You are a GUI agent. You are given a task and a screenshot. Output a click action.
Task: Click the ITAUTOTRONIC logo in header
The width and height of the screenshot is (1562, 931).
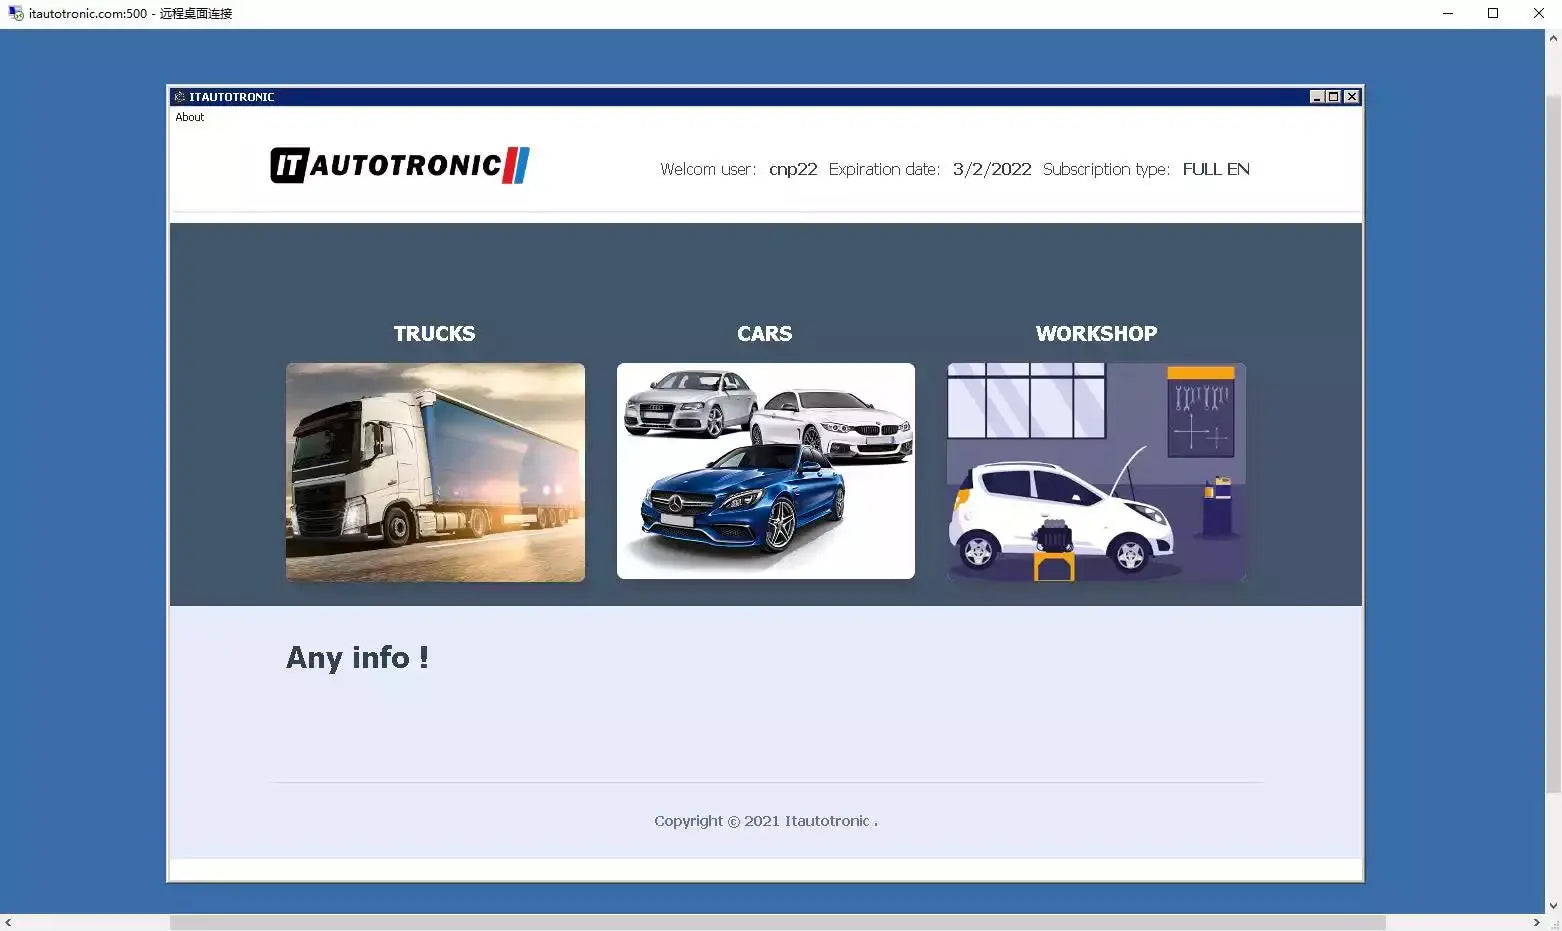(400, 165)
